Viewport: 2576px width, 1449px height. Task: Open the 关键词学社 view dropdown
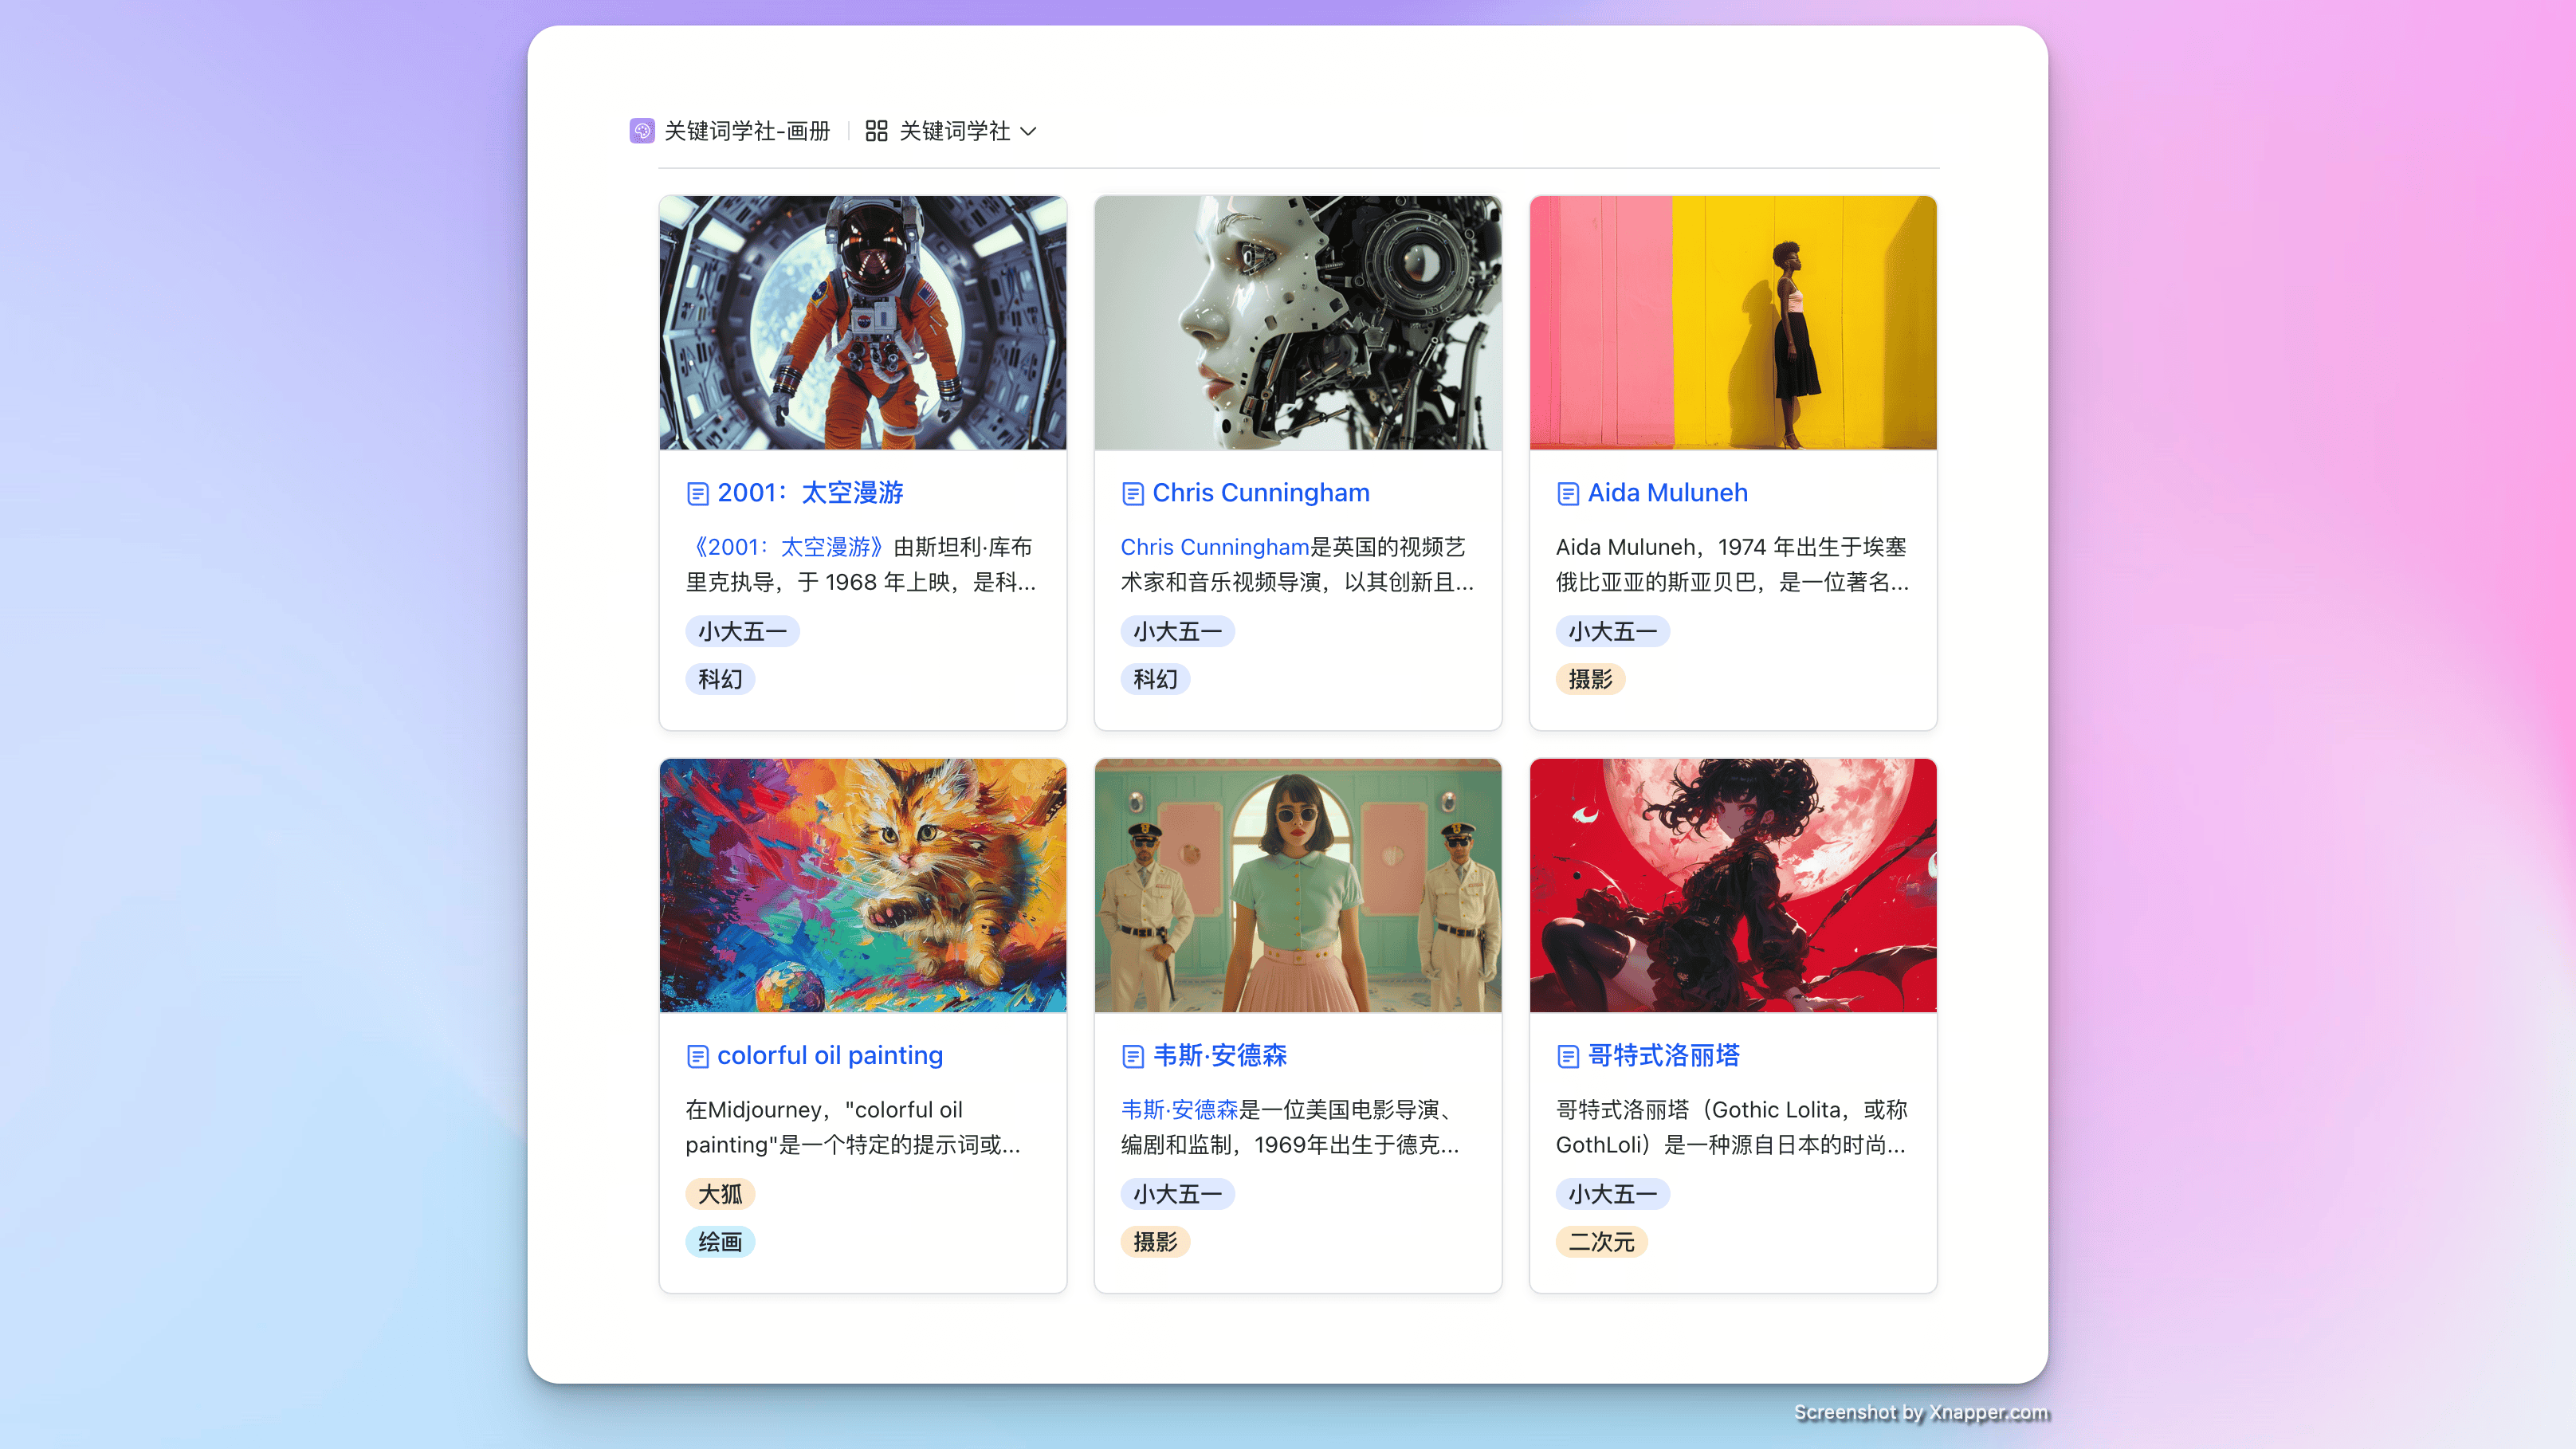[1030, 131]
